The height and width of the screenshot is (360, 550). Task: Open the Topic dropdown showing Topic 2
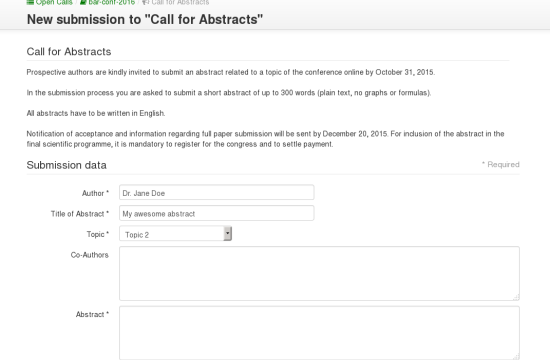(175, 234)
